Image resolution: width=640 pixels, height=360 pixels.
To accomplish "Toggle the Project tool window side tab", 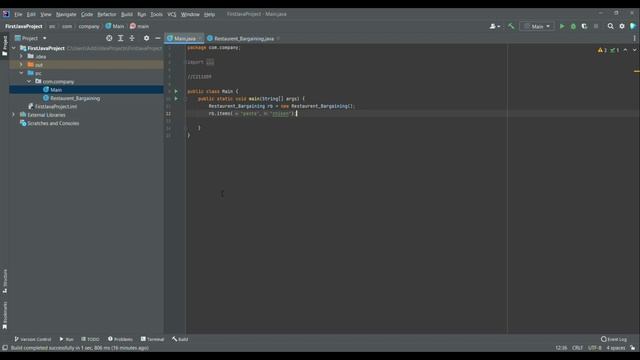I will pos(4,46).
